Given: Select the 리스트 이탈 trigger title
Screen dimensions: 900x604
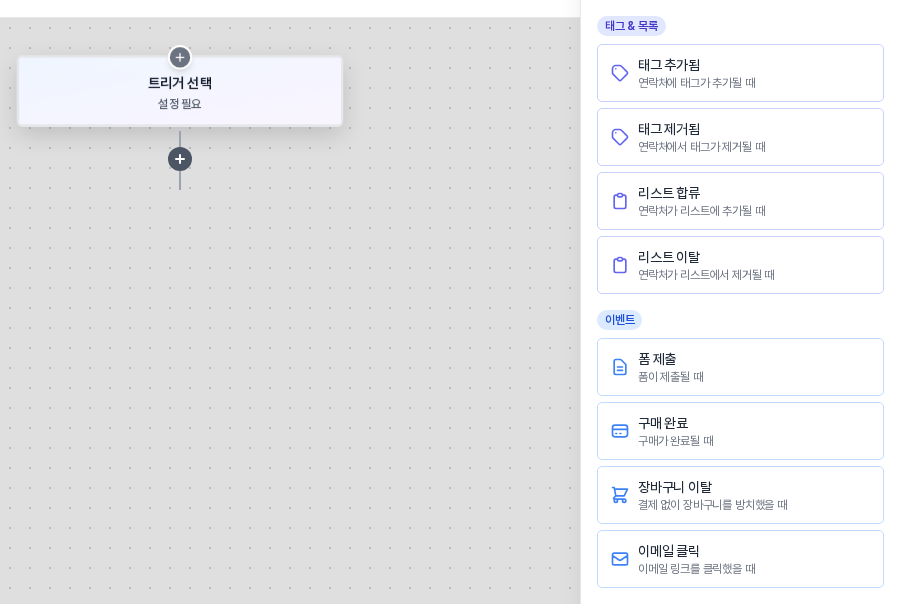Looking at the screenshot, I should tap(669, 257).
